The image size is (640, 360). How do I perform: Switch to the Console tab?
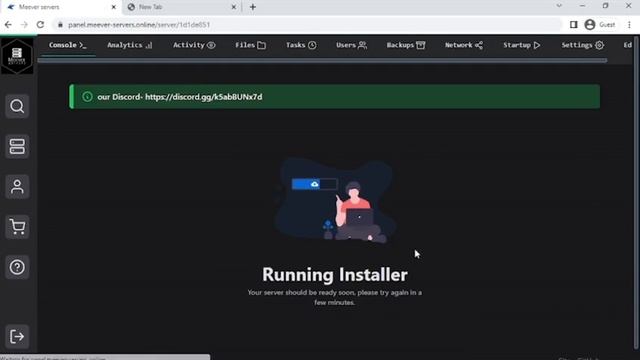click(x=68, y=45)
